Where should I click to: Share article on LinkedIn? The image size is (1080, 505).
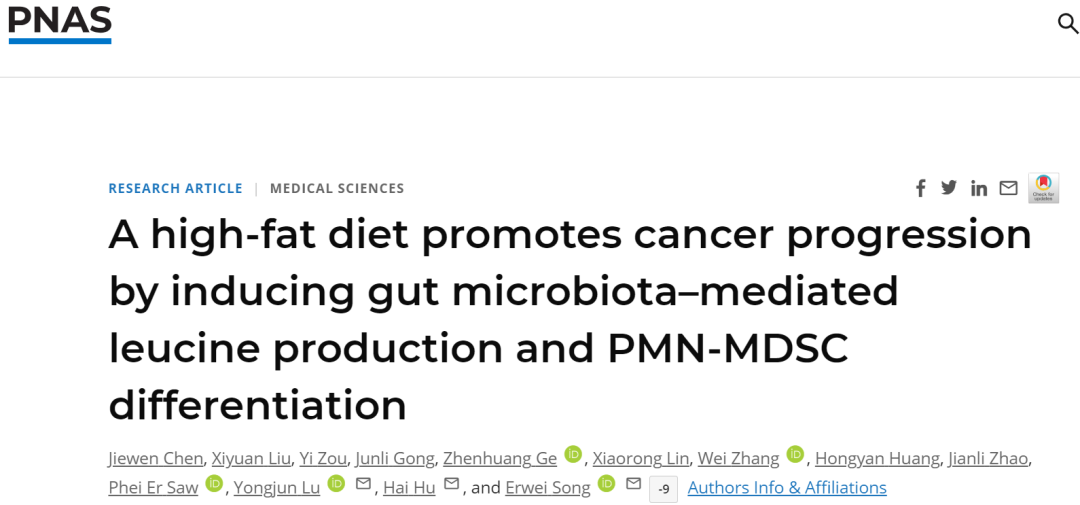click(979, 188)
